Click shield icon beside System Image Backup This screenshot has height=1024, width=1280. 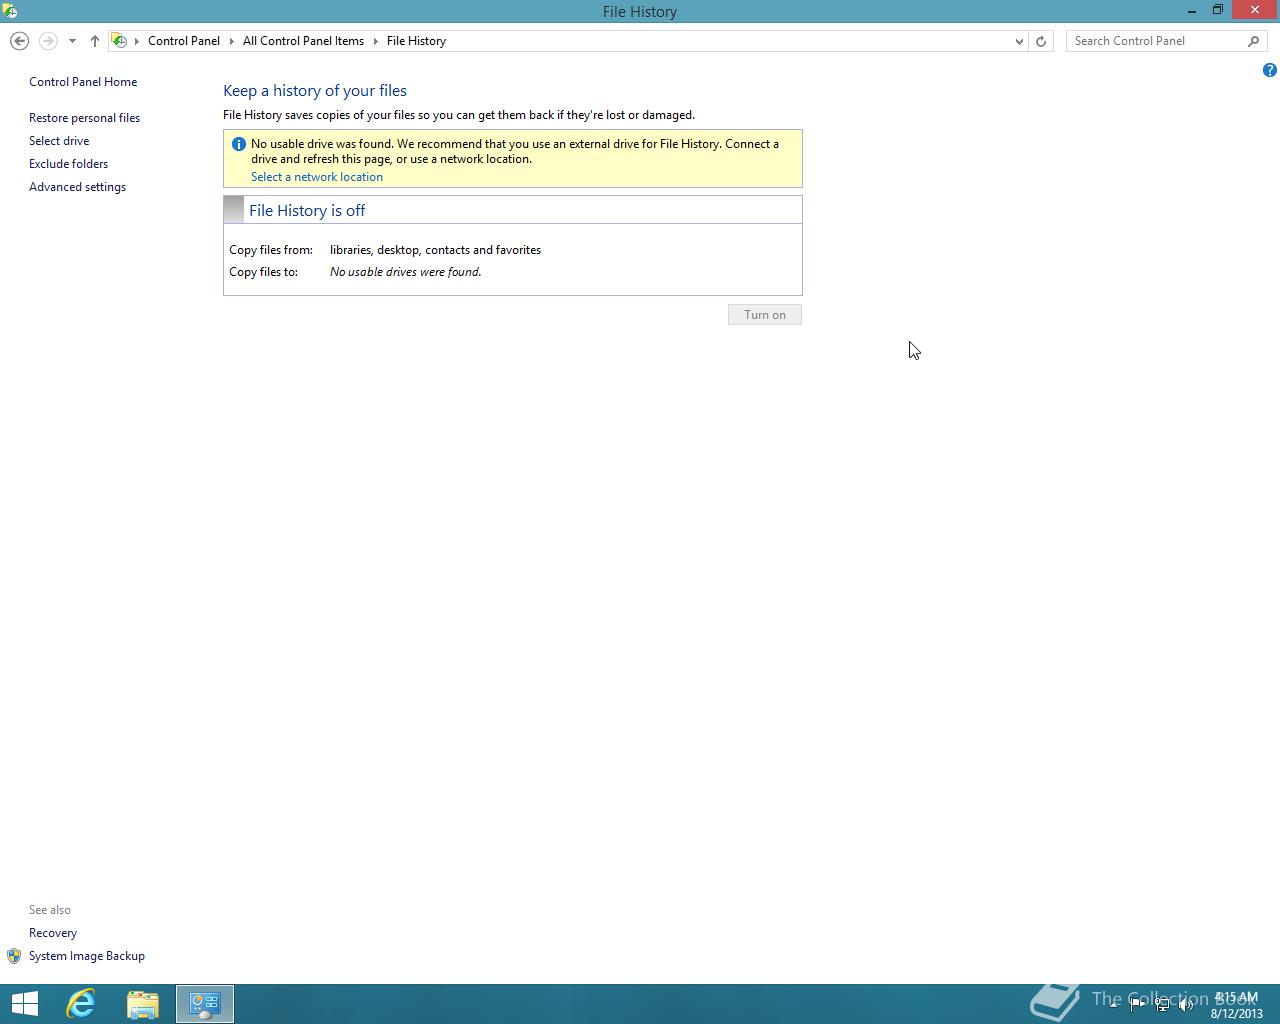[x=14, y=956]
